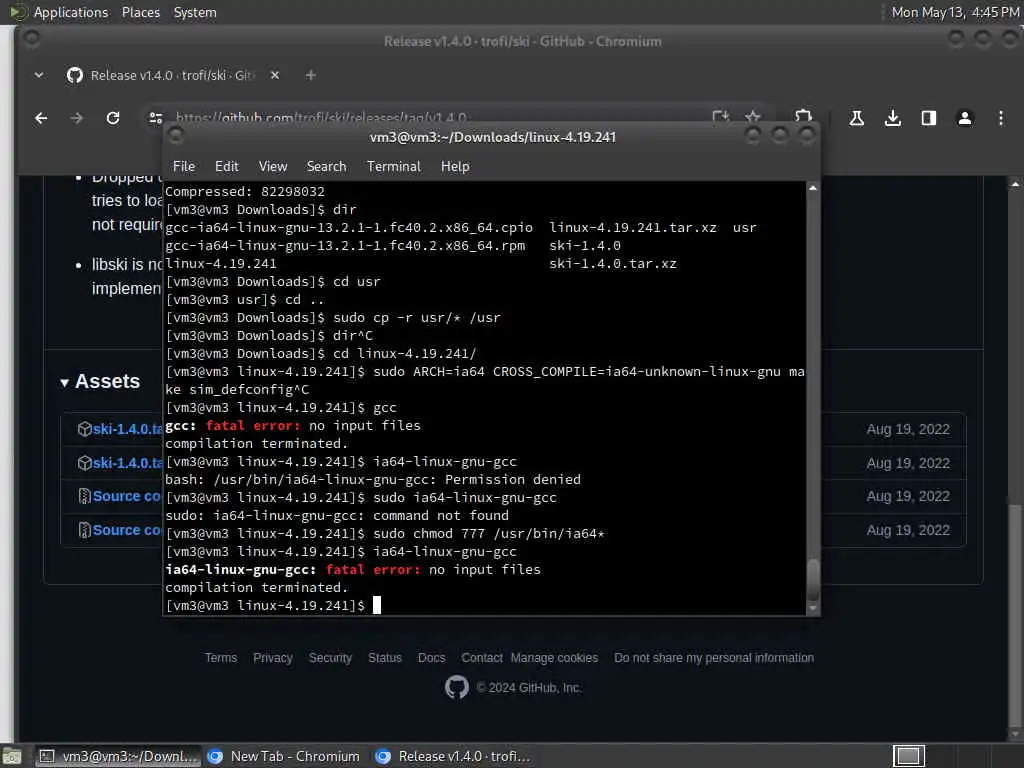Open the Applications menu in top panel
The height and width of the screenshot is (768, 1024).
point(71,12)
